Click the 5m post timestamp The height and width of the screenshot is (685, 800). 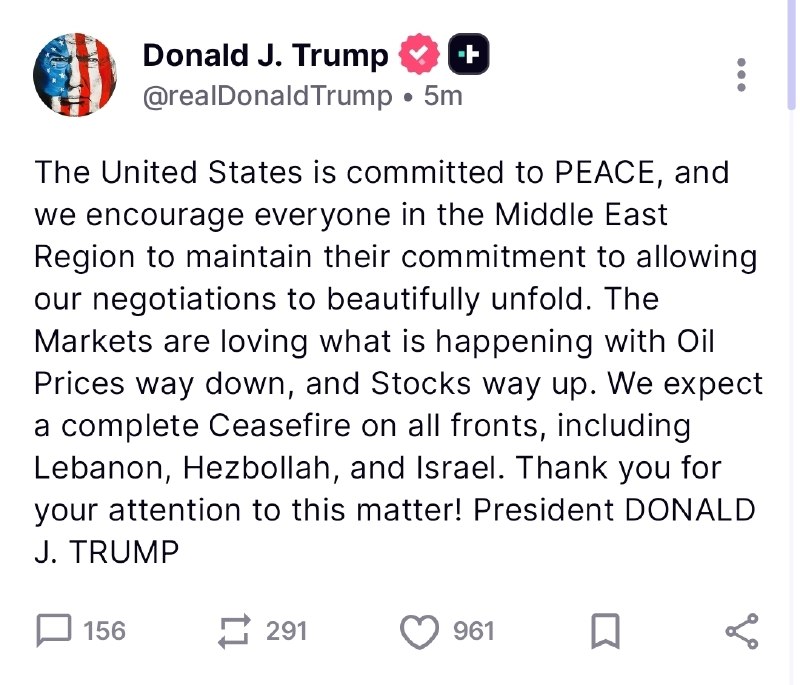(x=443, y=96)
